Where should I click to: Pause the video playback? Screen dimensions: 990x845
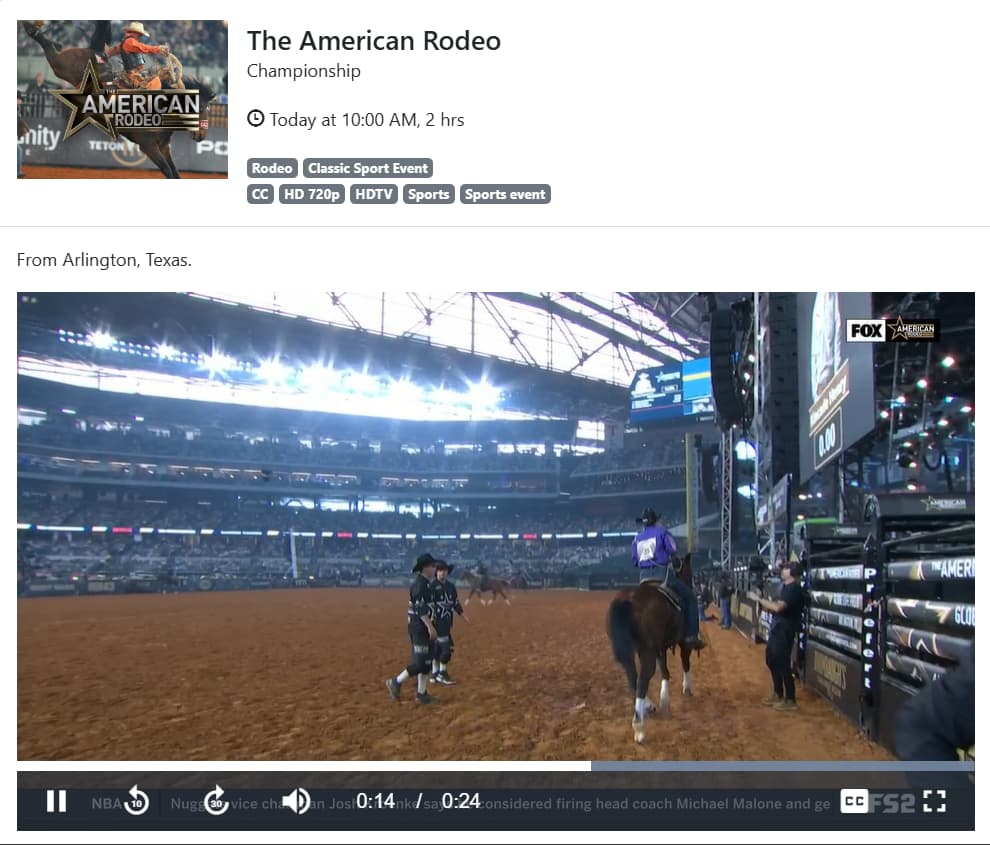point(57,801)
